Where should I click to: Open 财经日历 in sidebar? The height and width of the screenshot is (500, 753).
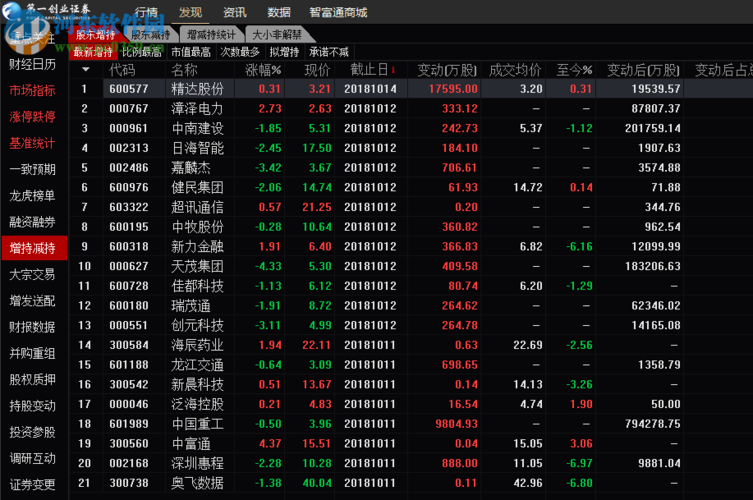(32, 64)
